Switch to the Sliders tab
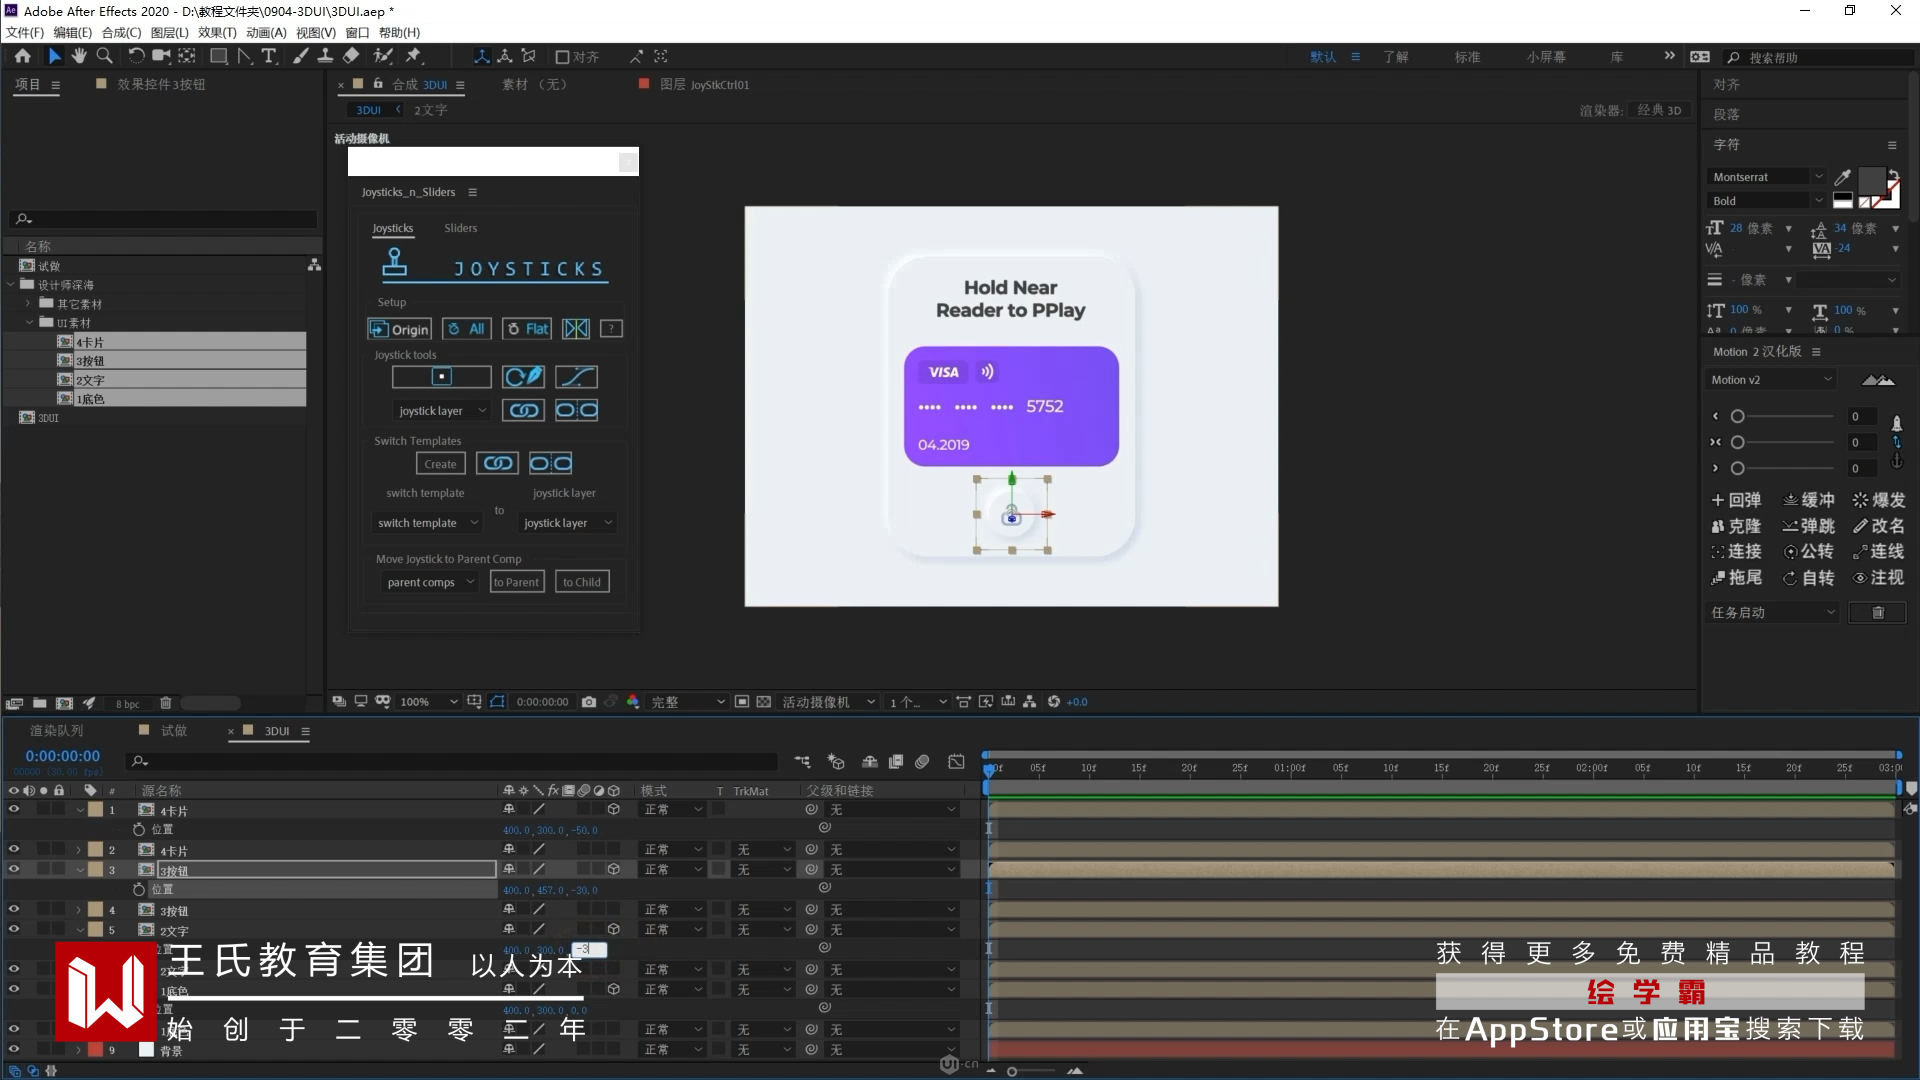Screen dimensions: 1920x1080 click(x=460, y=228)
